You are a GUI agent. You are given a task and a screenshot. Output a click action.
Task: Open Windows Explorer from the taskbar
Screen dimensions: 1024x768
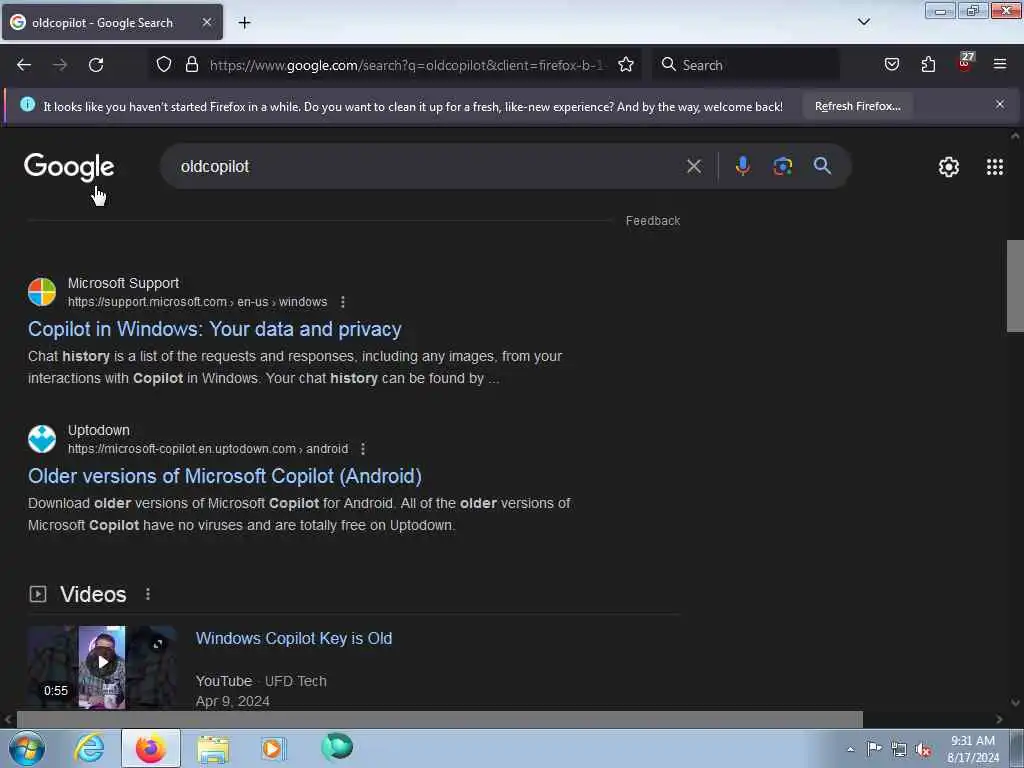(213, 749)
